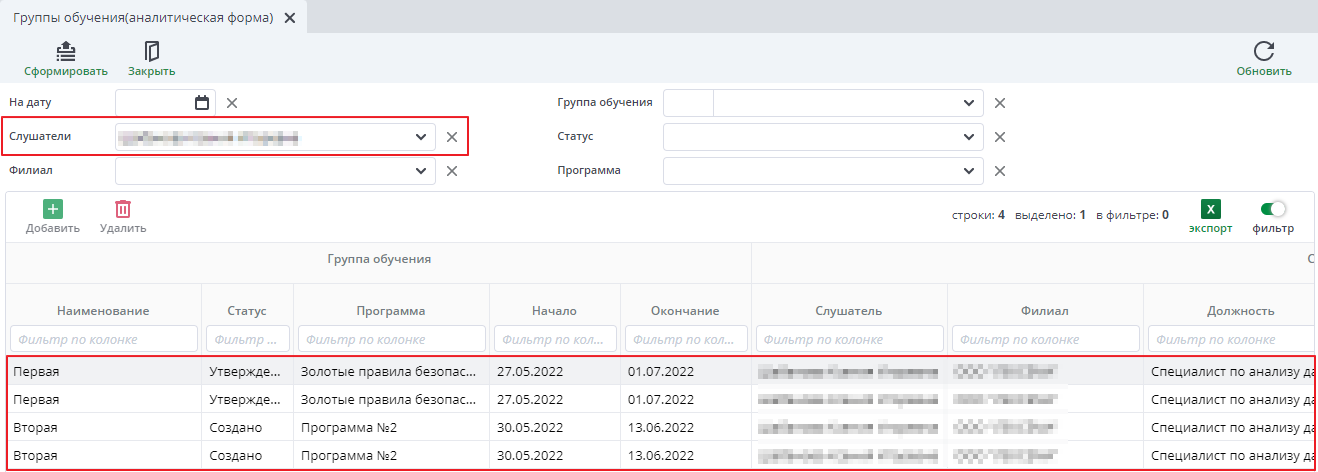Sort by Наименование column header
Screen dimensions: 1318x472
coord(103,311)
